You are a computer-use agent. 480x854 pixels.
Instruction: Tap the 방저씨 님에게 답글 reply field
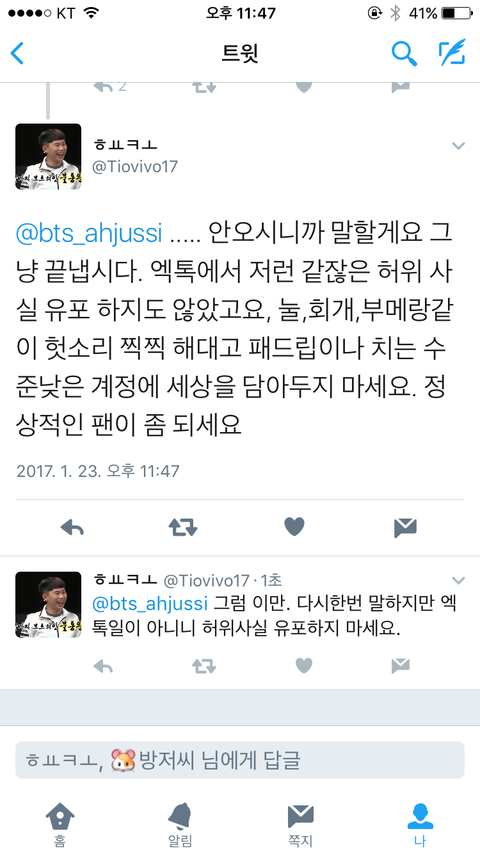click(240, 760)
